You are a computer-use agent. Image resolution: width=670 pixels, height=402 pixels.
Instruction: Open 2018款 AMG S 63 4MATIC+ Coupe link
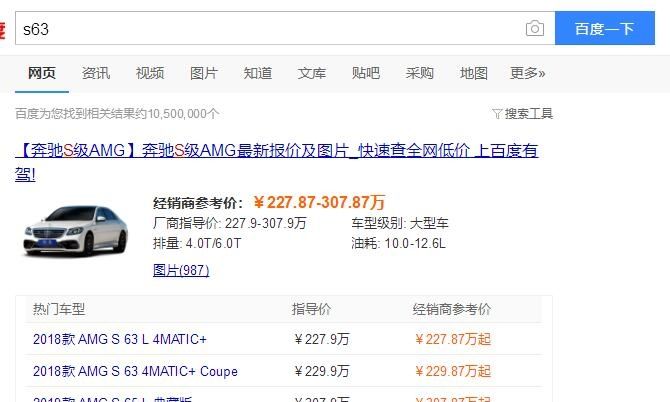click(135, 371)
